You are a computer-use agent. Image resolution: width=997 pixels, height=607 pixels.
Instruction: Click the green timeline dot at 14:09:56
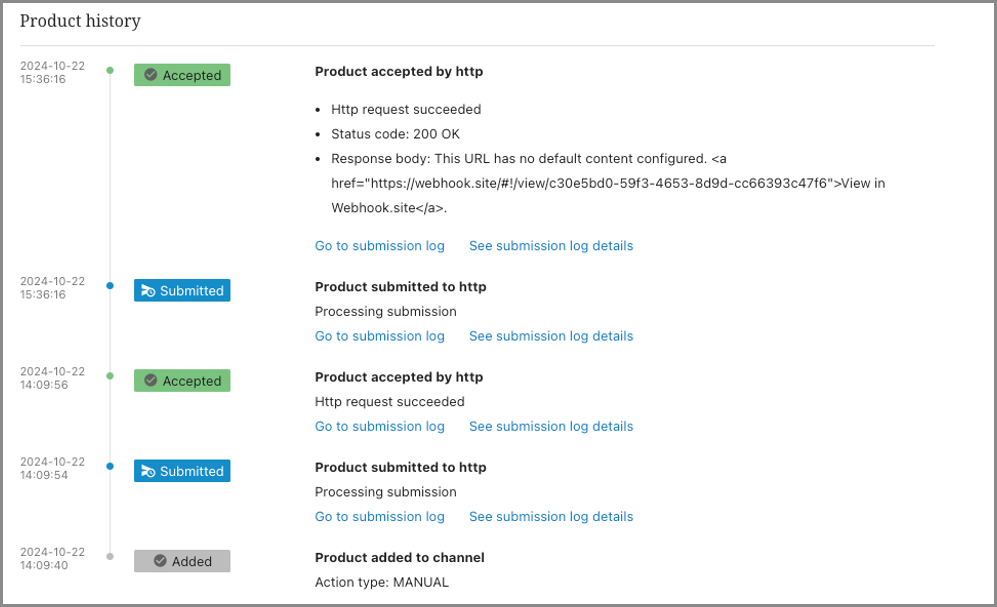point(110,376)
